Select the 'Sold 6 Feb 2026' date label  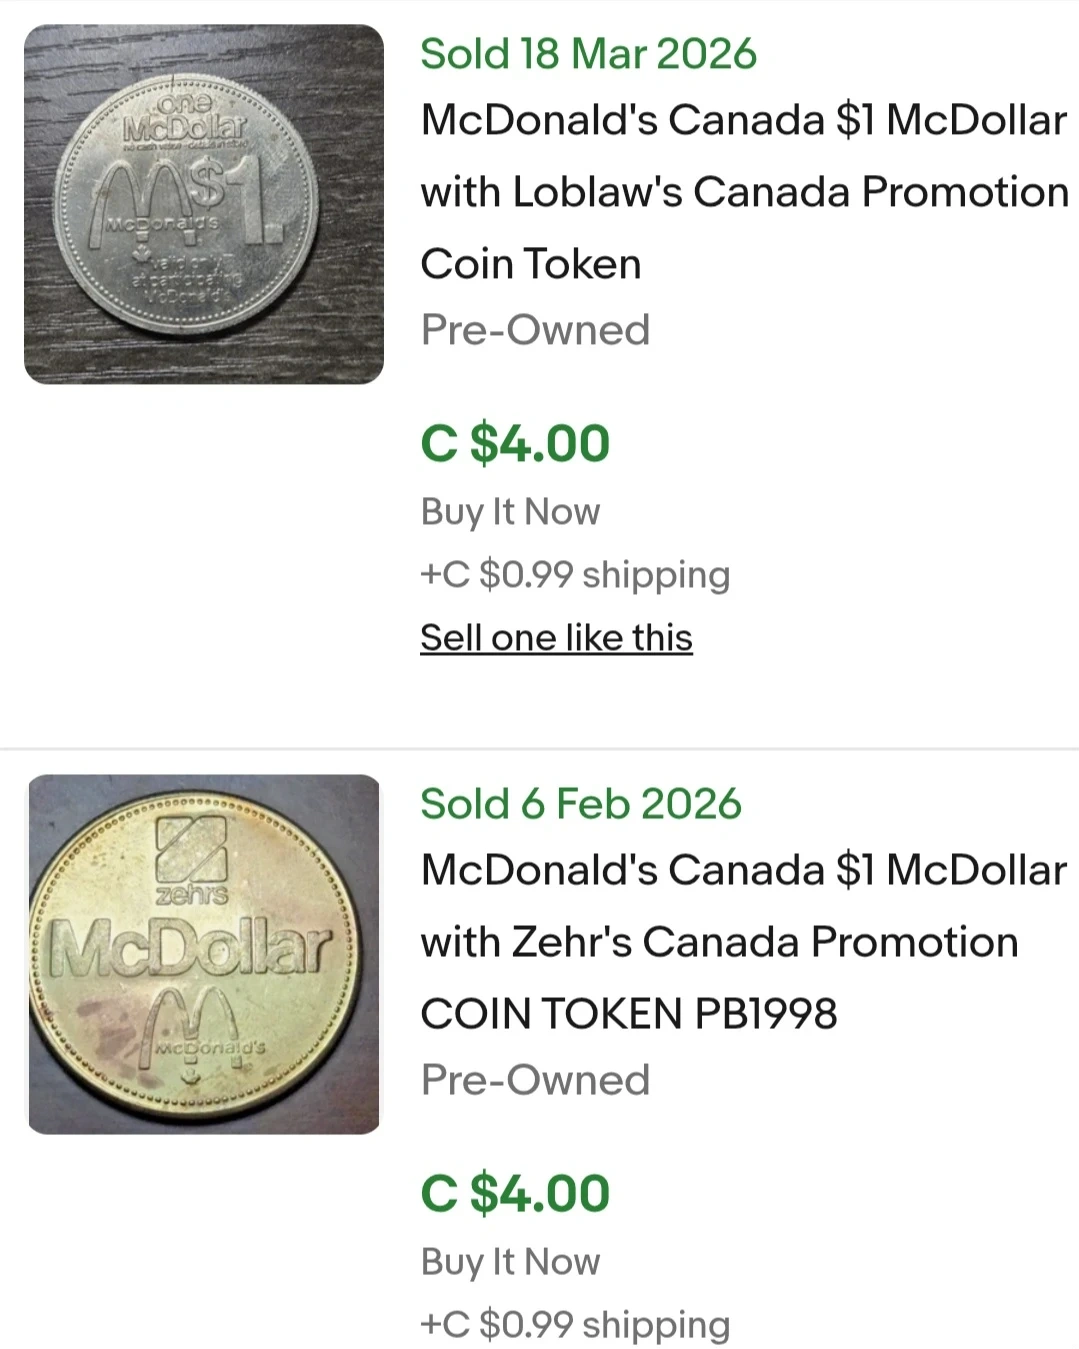point(580,804)
